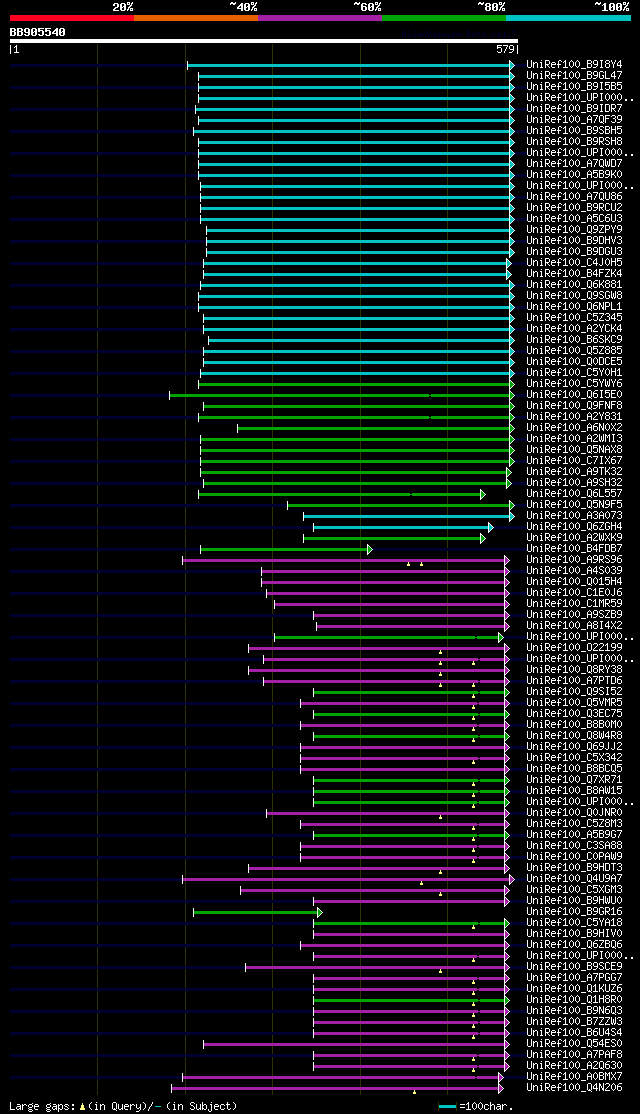Viewport: 640px width, 1114px height.
Task: Select the UniRef100_B9I5B5 label
Action: [x=574, y=87]
